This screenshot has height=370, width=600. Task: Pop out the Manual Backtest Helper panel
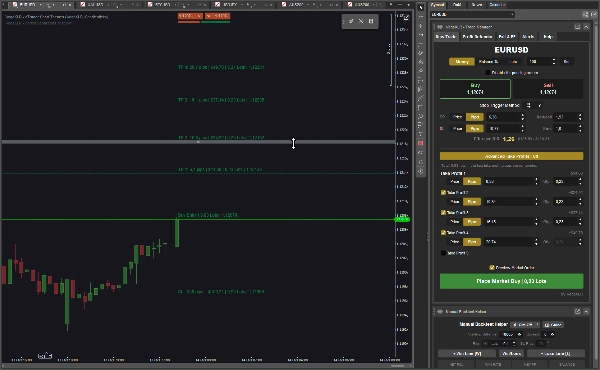[x=577, y=311]
